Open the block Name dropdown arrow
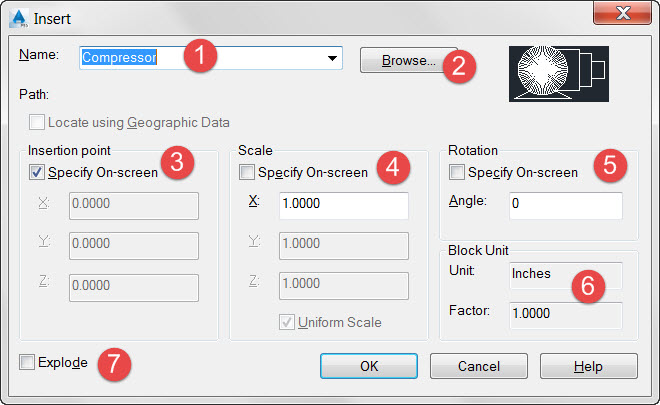Image resolution: width=660 pixels, height=405 pixels. pos(331,59)
